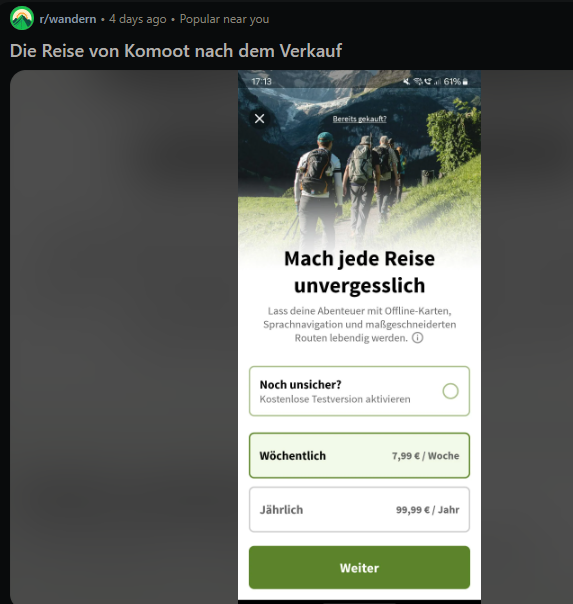The width and height of the screenshot is (573, 604).
Task: Open post 'Die Reise von Komoot nach dem Verkauf'
Action: coord(176,51)
